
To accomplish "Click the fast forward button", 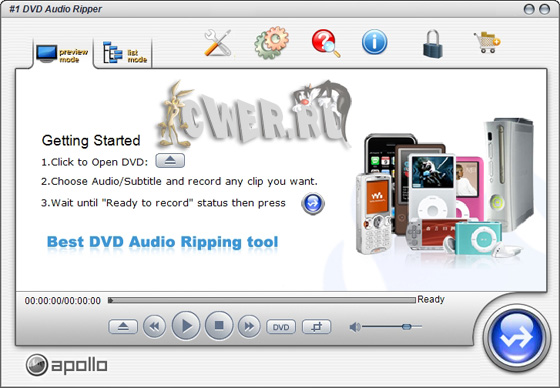I will coord(249,326).
